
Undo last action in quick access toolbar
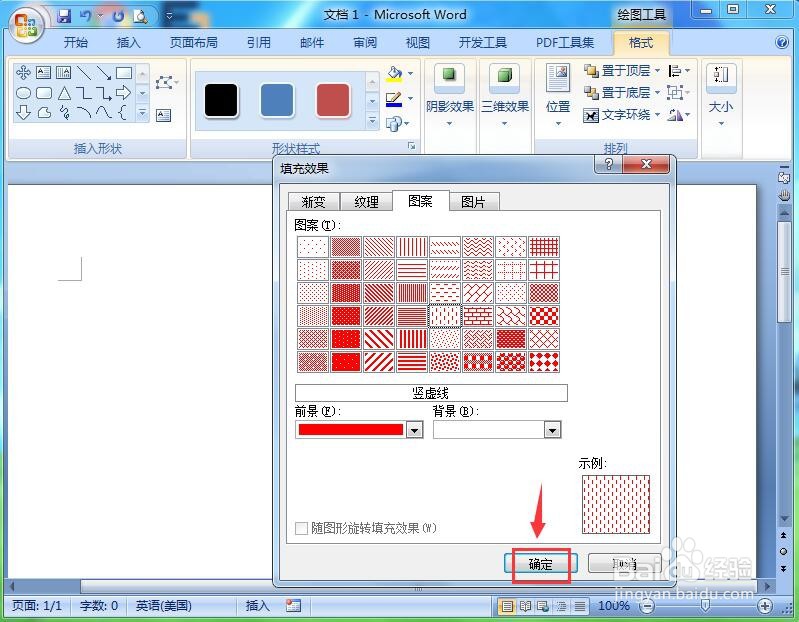85,16
